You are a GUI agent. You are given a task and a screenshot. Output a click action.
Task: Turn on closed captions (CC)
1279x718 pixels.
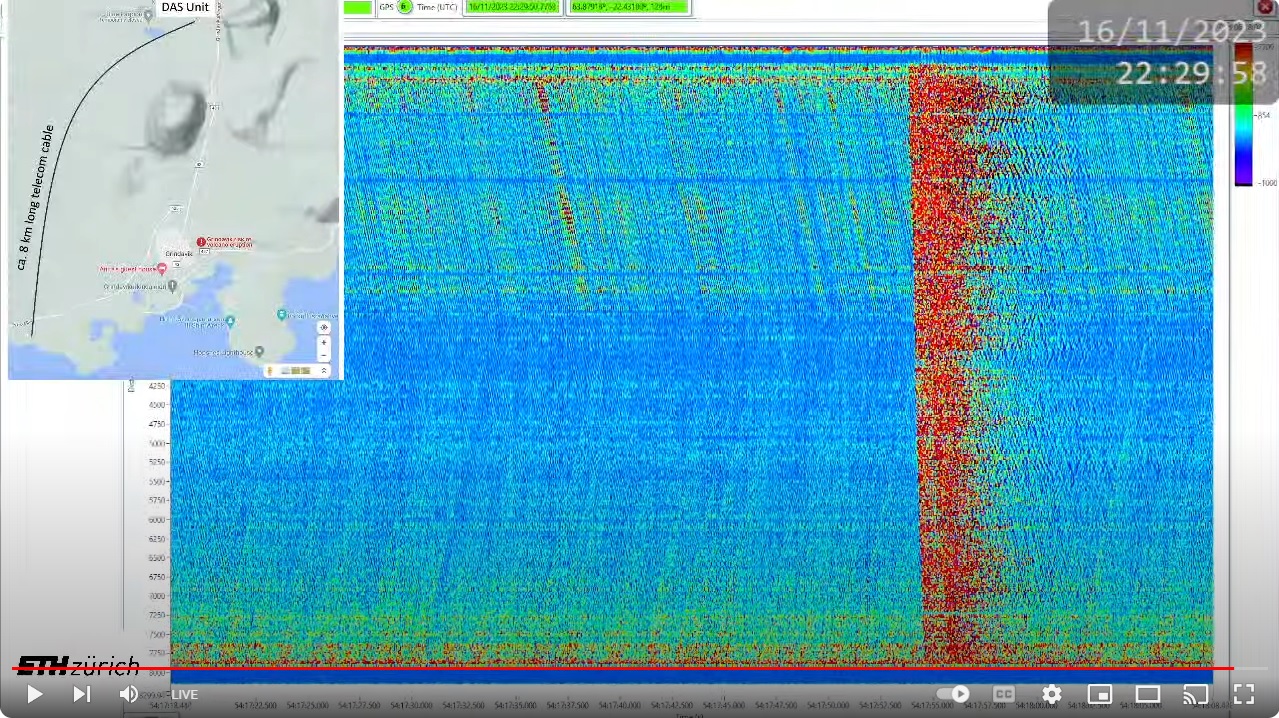(x=1003, y=694)
